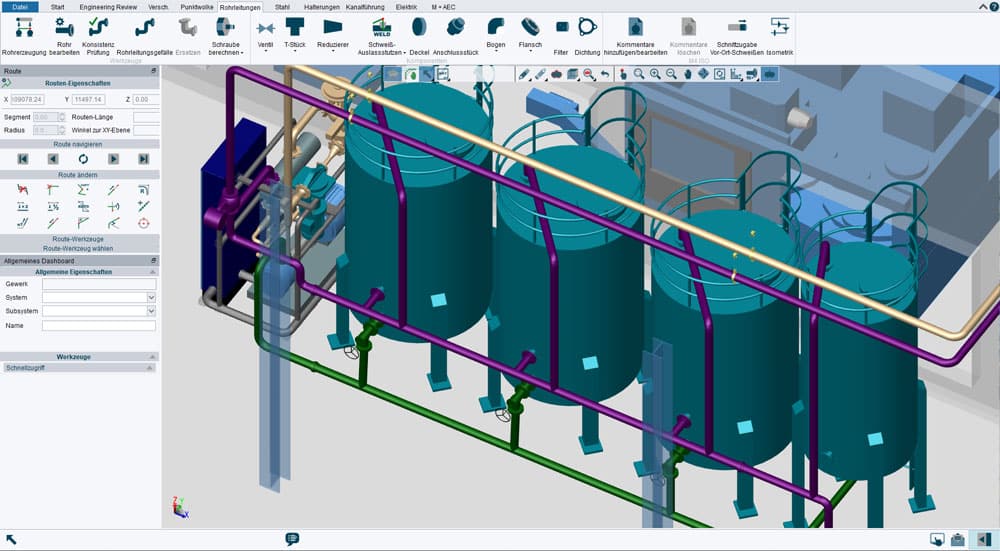This screenshot has width=1000, height=551.
Task: Open the Ventil dropdown arrow
Action: point(265,52)
